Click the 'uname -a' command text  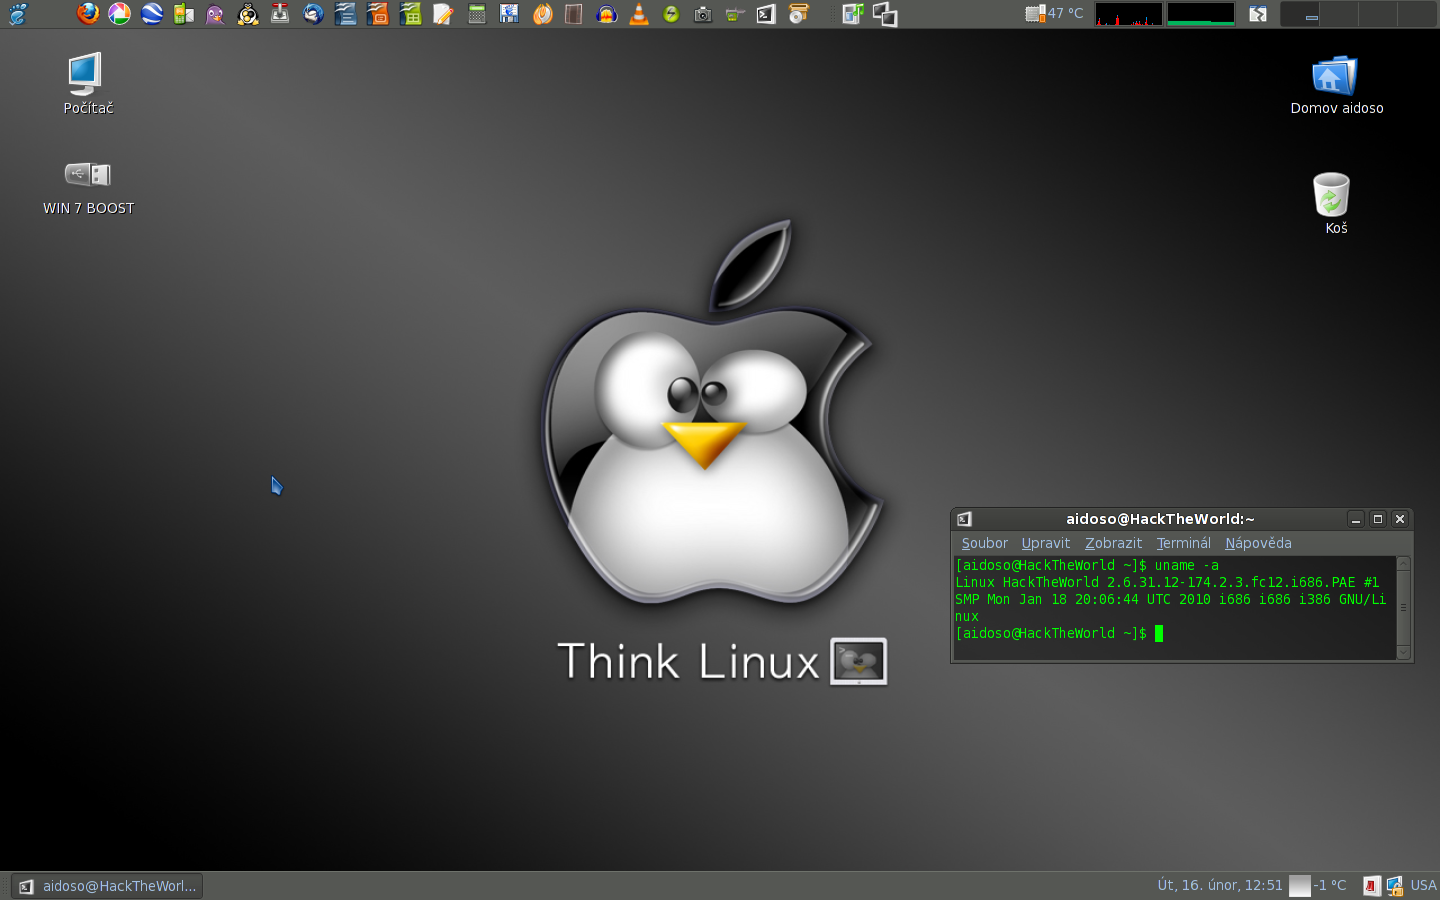1187,565
